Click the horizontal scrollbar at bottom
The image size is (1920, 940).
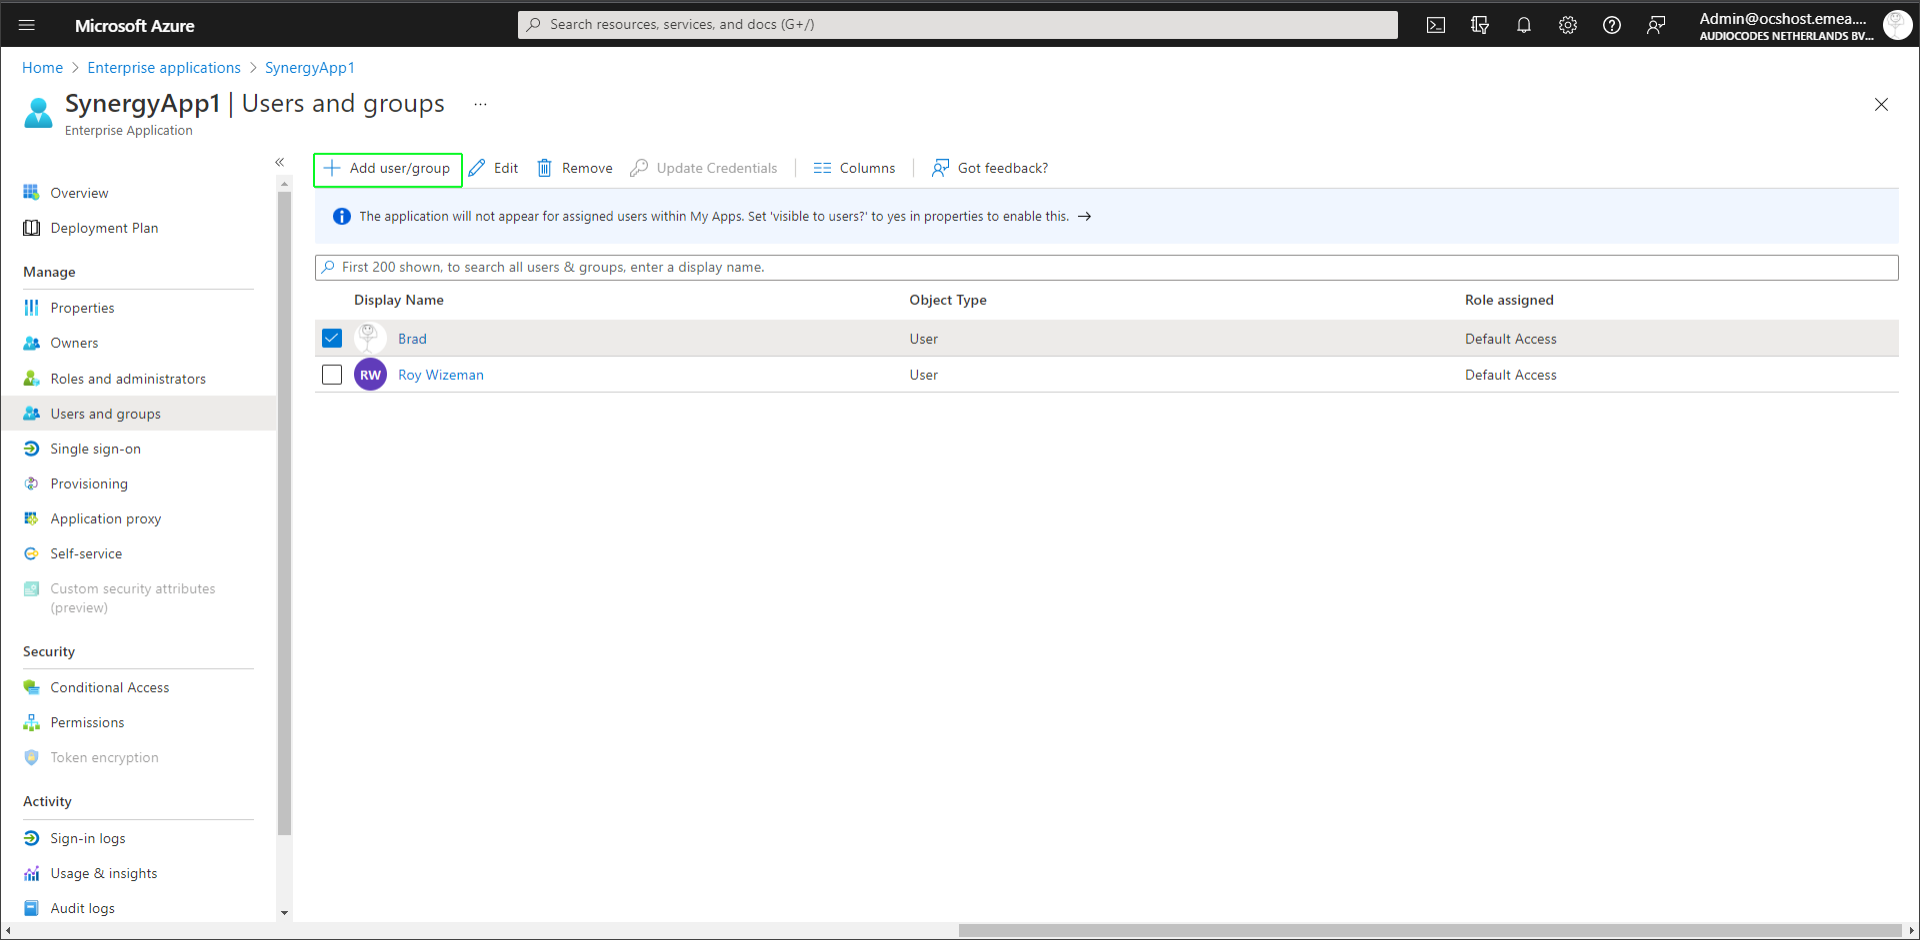click(1429, 930)
